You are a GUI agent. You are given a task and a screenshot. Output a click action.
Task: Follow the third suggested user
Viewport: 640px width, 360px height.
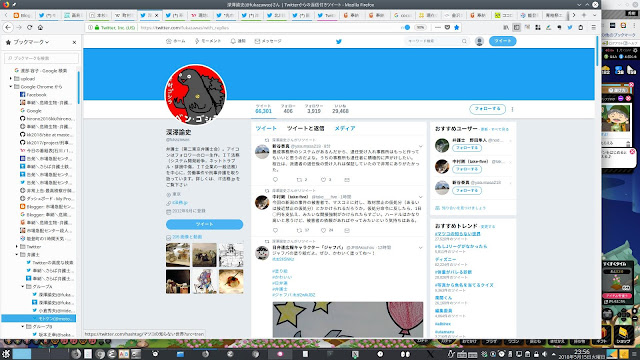click(467, 191)
